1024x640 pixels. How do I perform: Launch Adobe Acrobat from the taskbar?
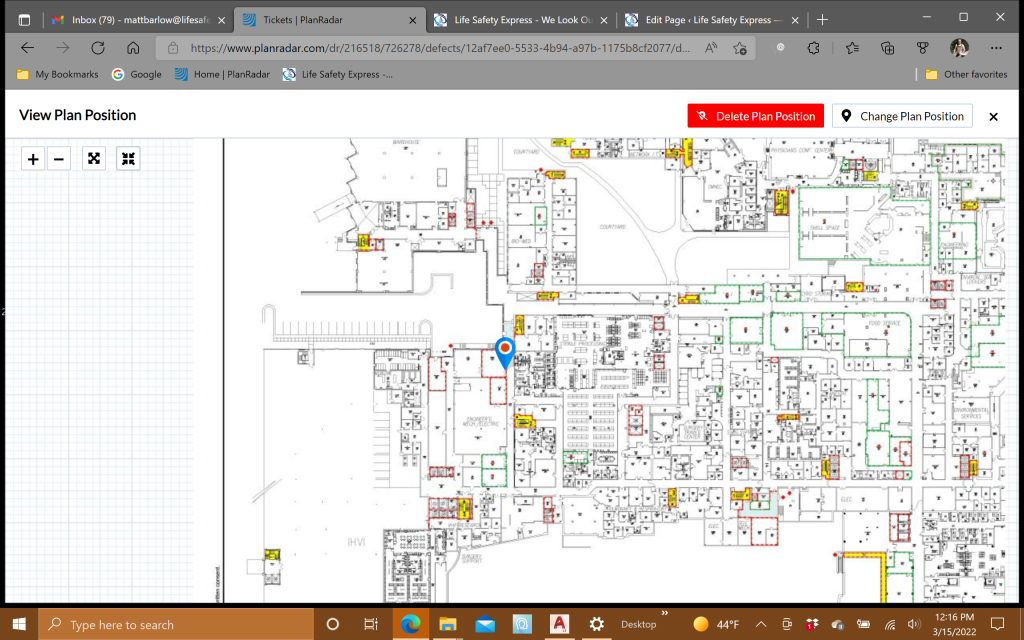[x=559, y=624]
